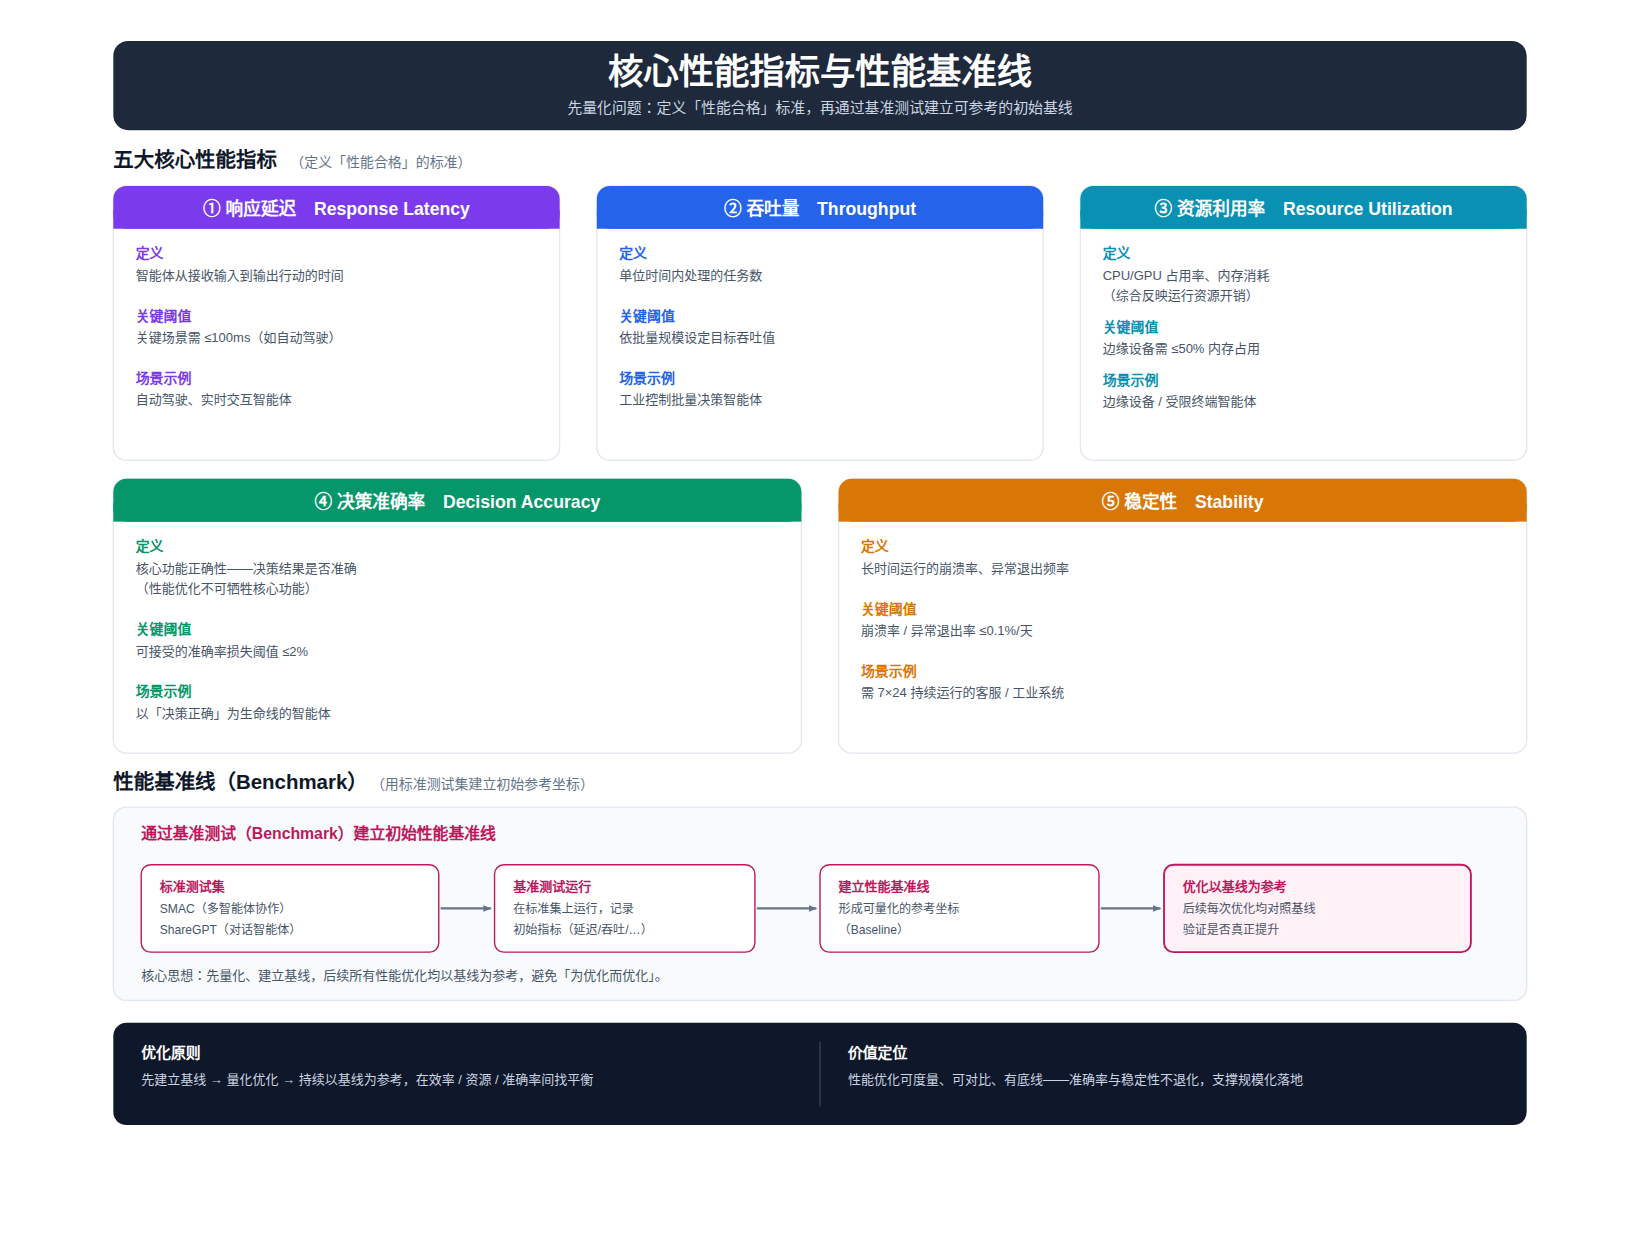Image resolution: width=1640 pixels, height=1240 pixels.
Task: Click the 场景示例 label in Decision Accuracy card
Action: point(163,692)
